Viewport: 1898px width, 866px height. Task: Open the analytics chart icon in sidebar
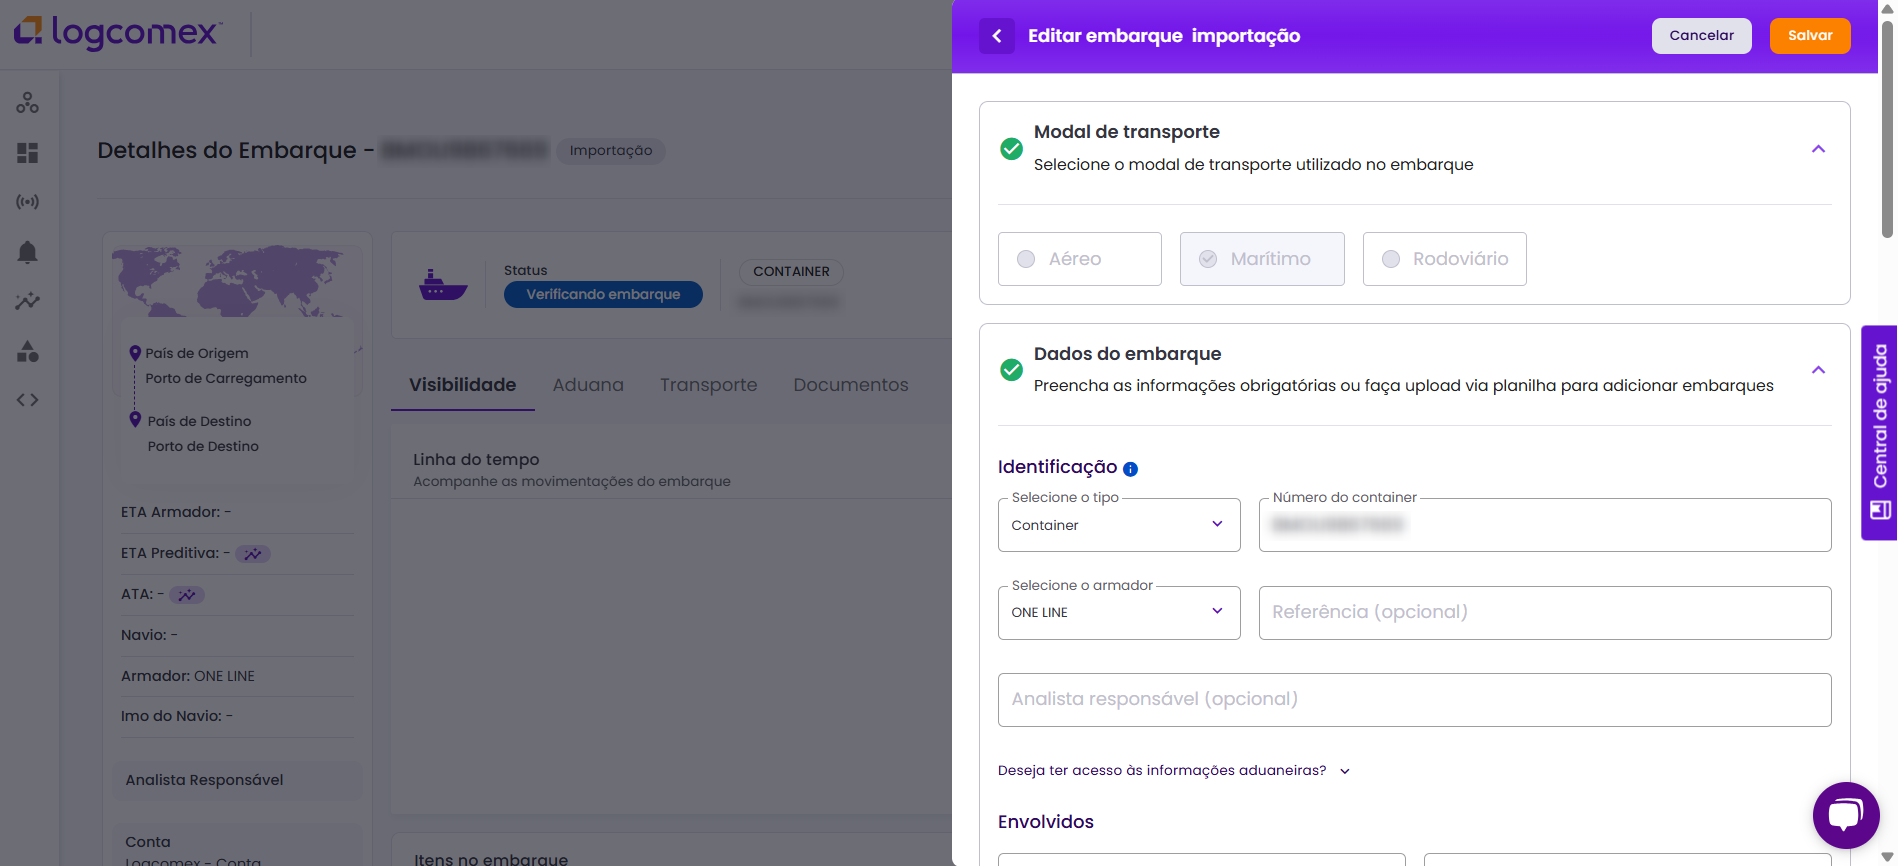pos(28,301)
